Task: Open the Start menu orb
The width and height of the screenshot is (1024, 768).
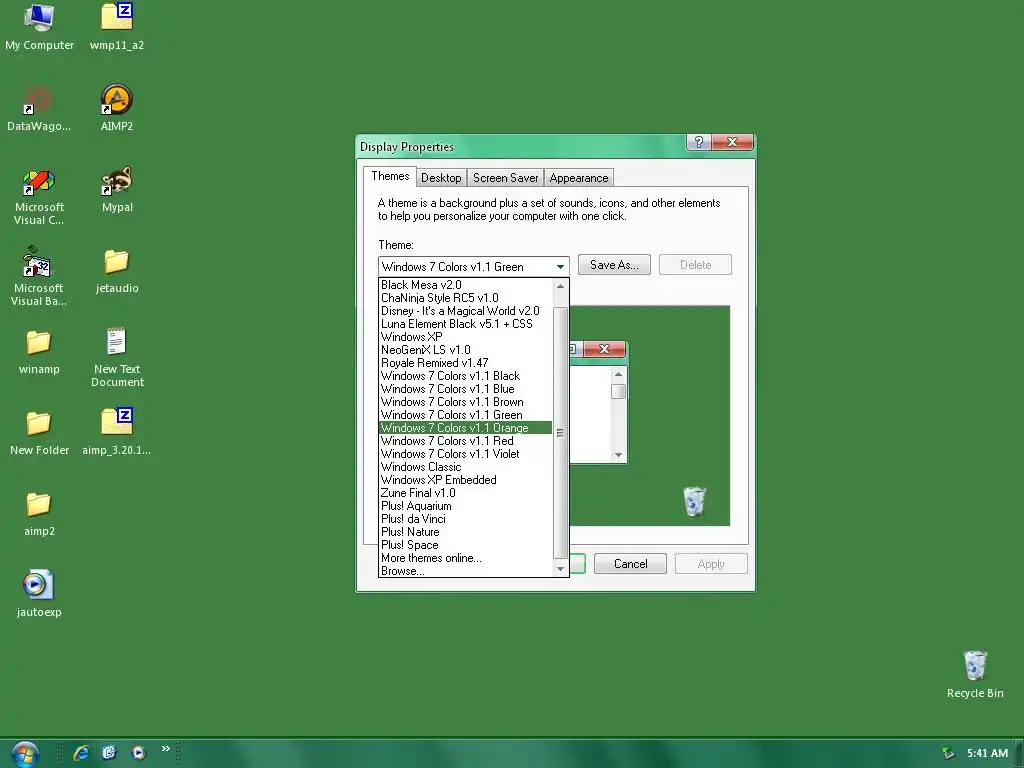Action: pos(25,754)
